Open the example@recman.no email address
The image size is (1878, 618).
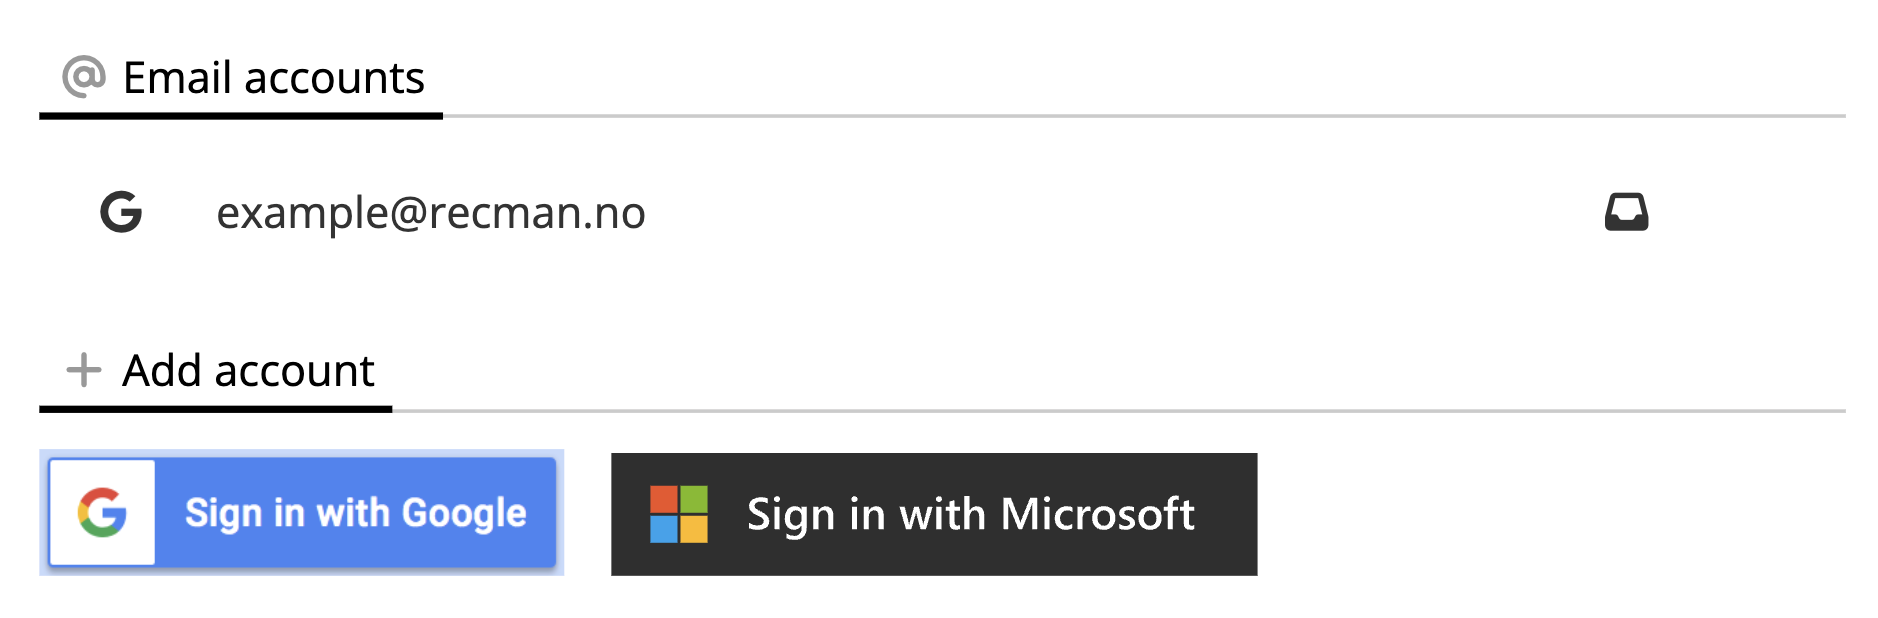pyautogui.click(x=431, y=213)
